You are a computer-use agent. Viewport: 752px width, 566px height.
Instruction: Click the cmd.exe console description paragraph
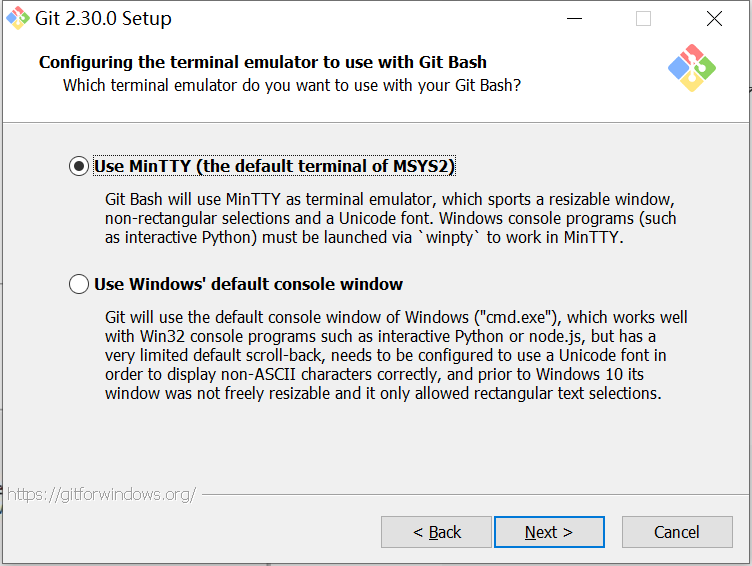pyautogui.click(x=396, y=355)
